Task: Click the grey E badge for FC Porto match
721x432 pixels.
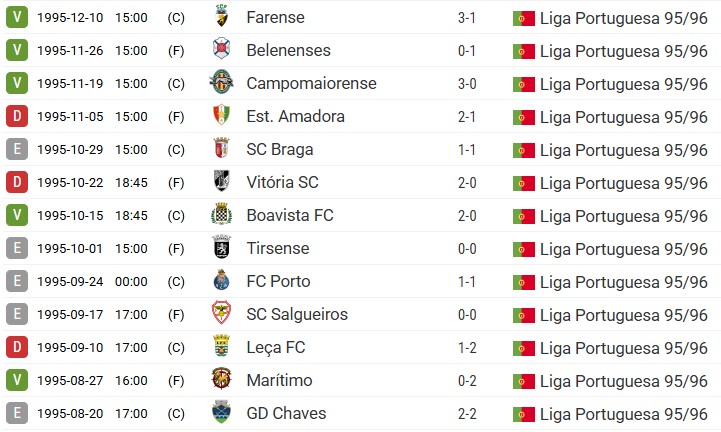Action: pyautogui.click(x=15, y=281)
